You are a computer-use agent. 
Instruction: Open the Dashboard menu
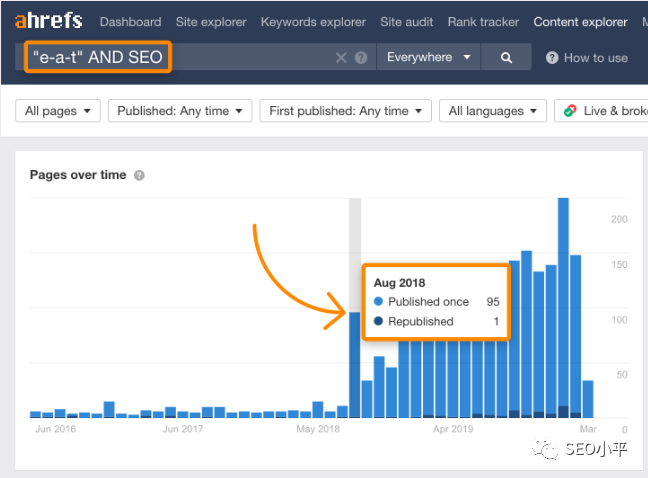point(131,22)
